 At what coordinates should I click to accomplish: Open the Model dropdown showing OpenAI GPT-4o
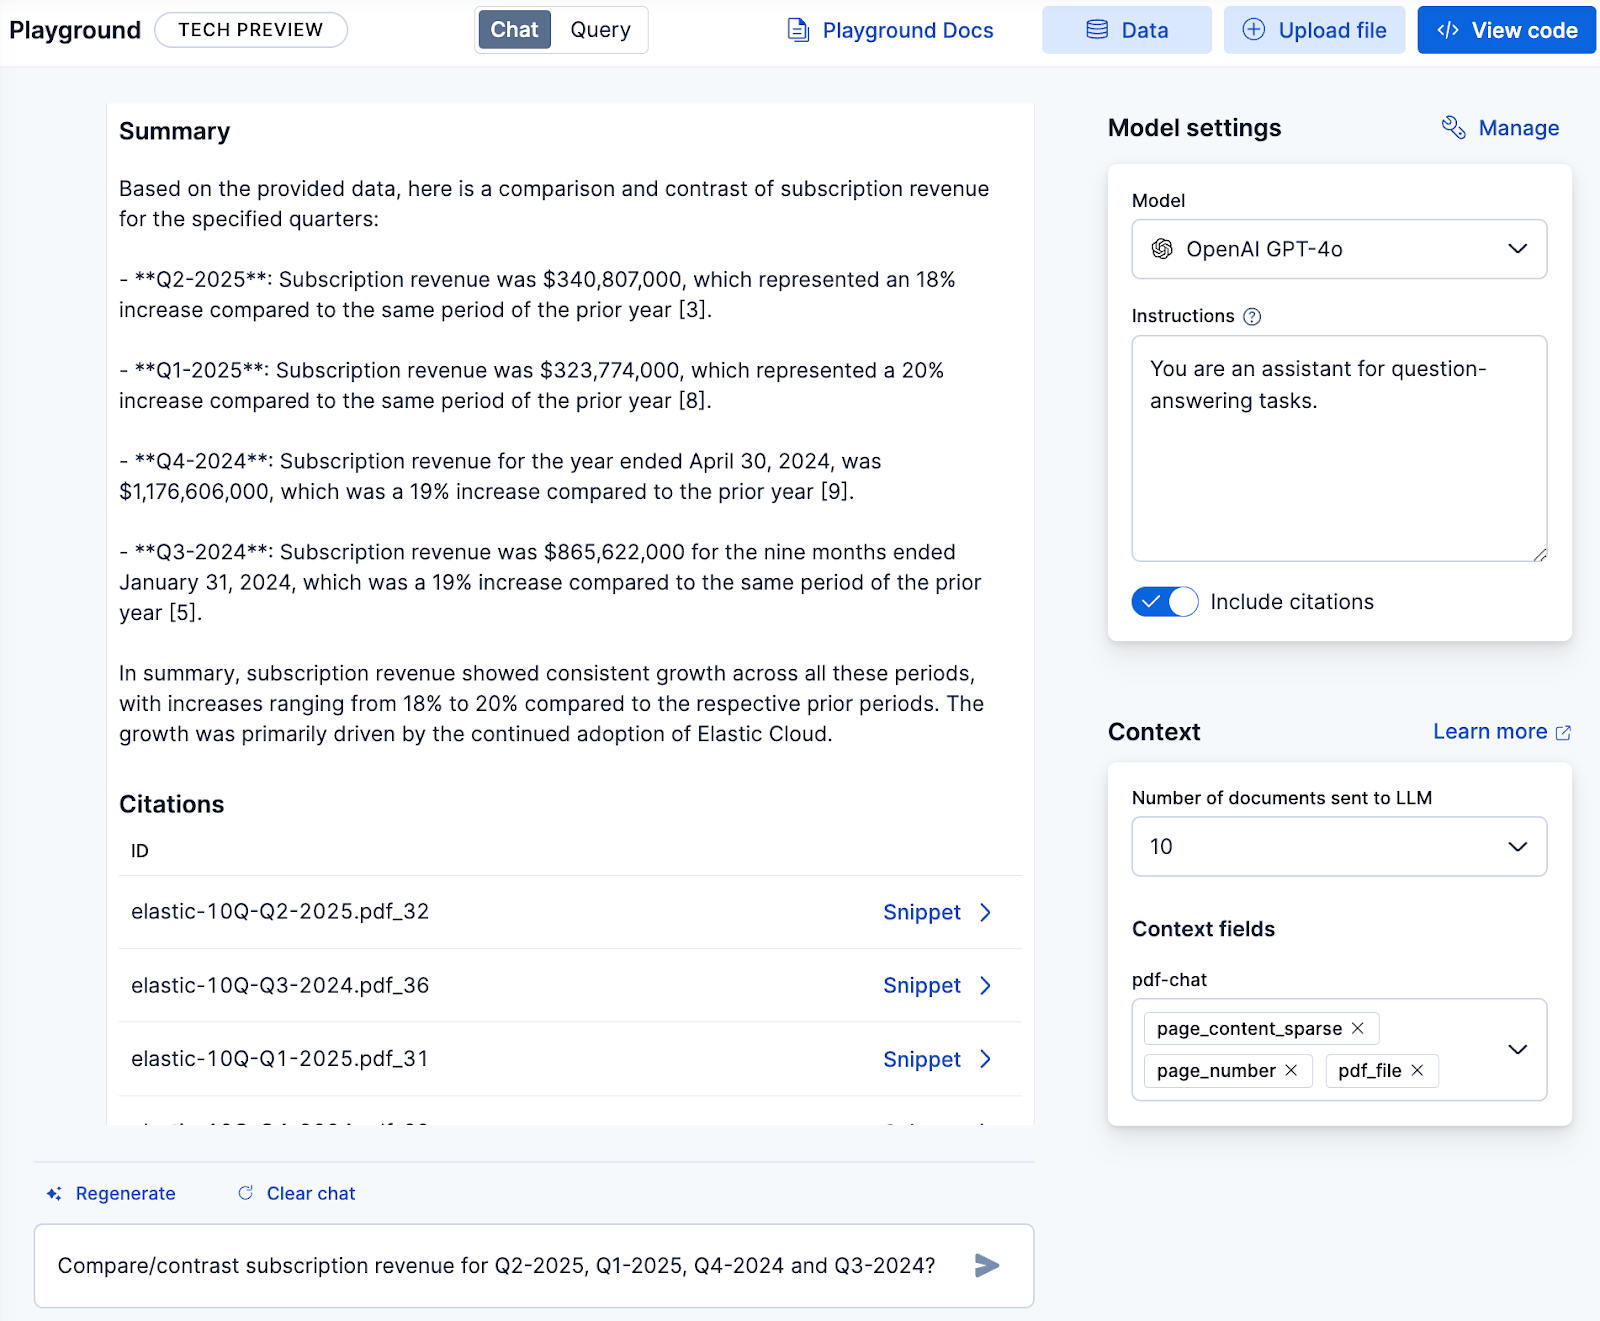click(1339, 249)
